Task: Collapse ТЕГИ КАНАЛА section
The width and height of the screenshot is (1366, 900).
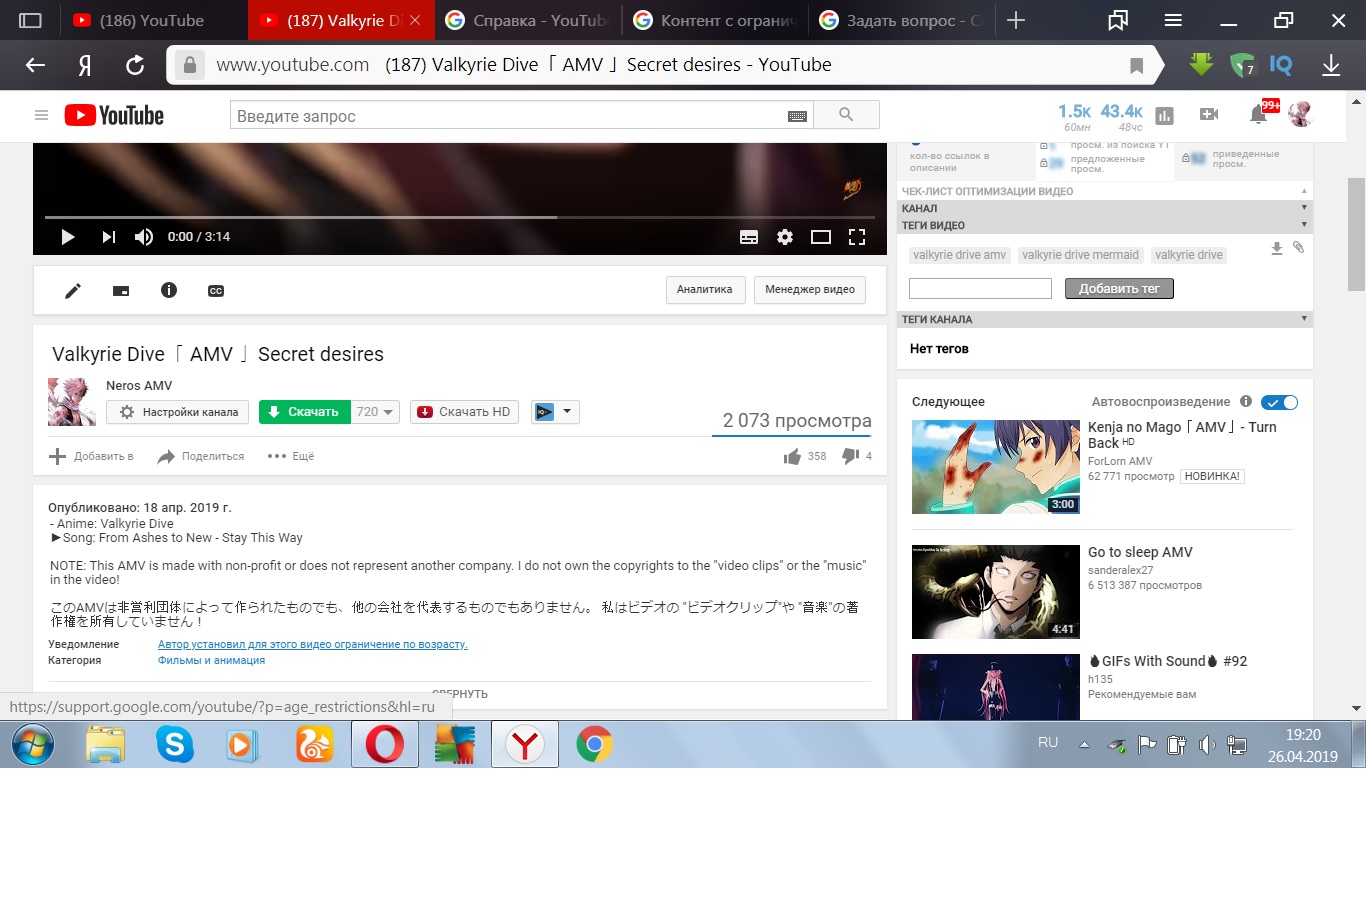Action: tap(1104, 320)
